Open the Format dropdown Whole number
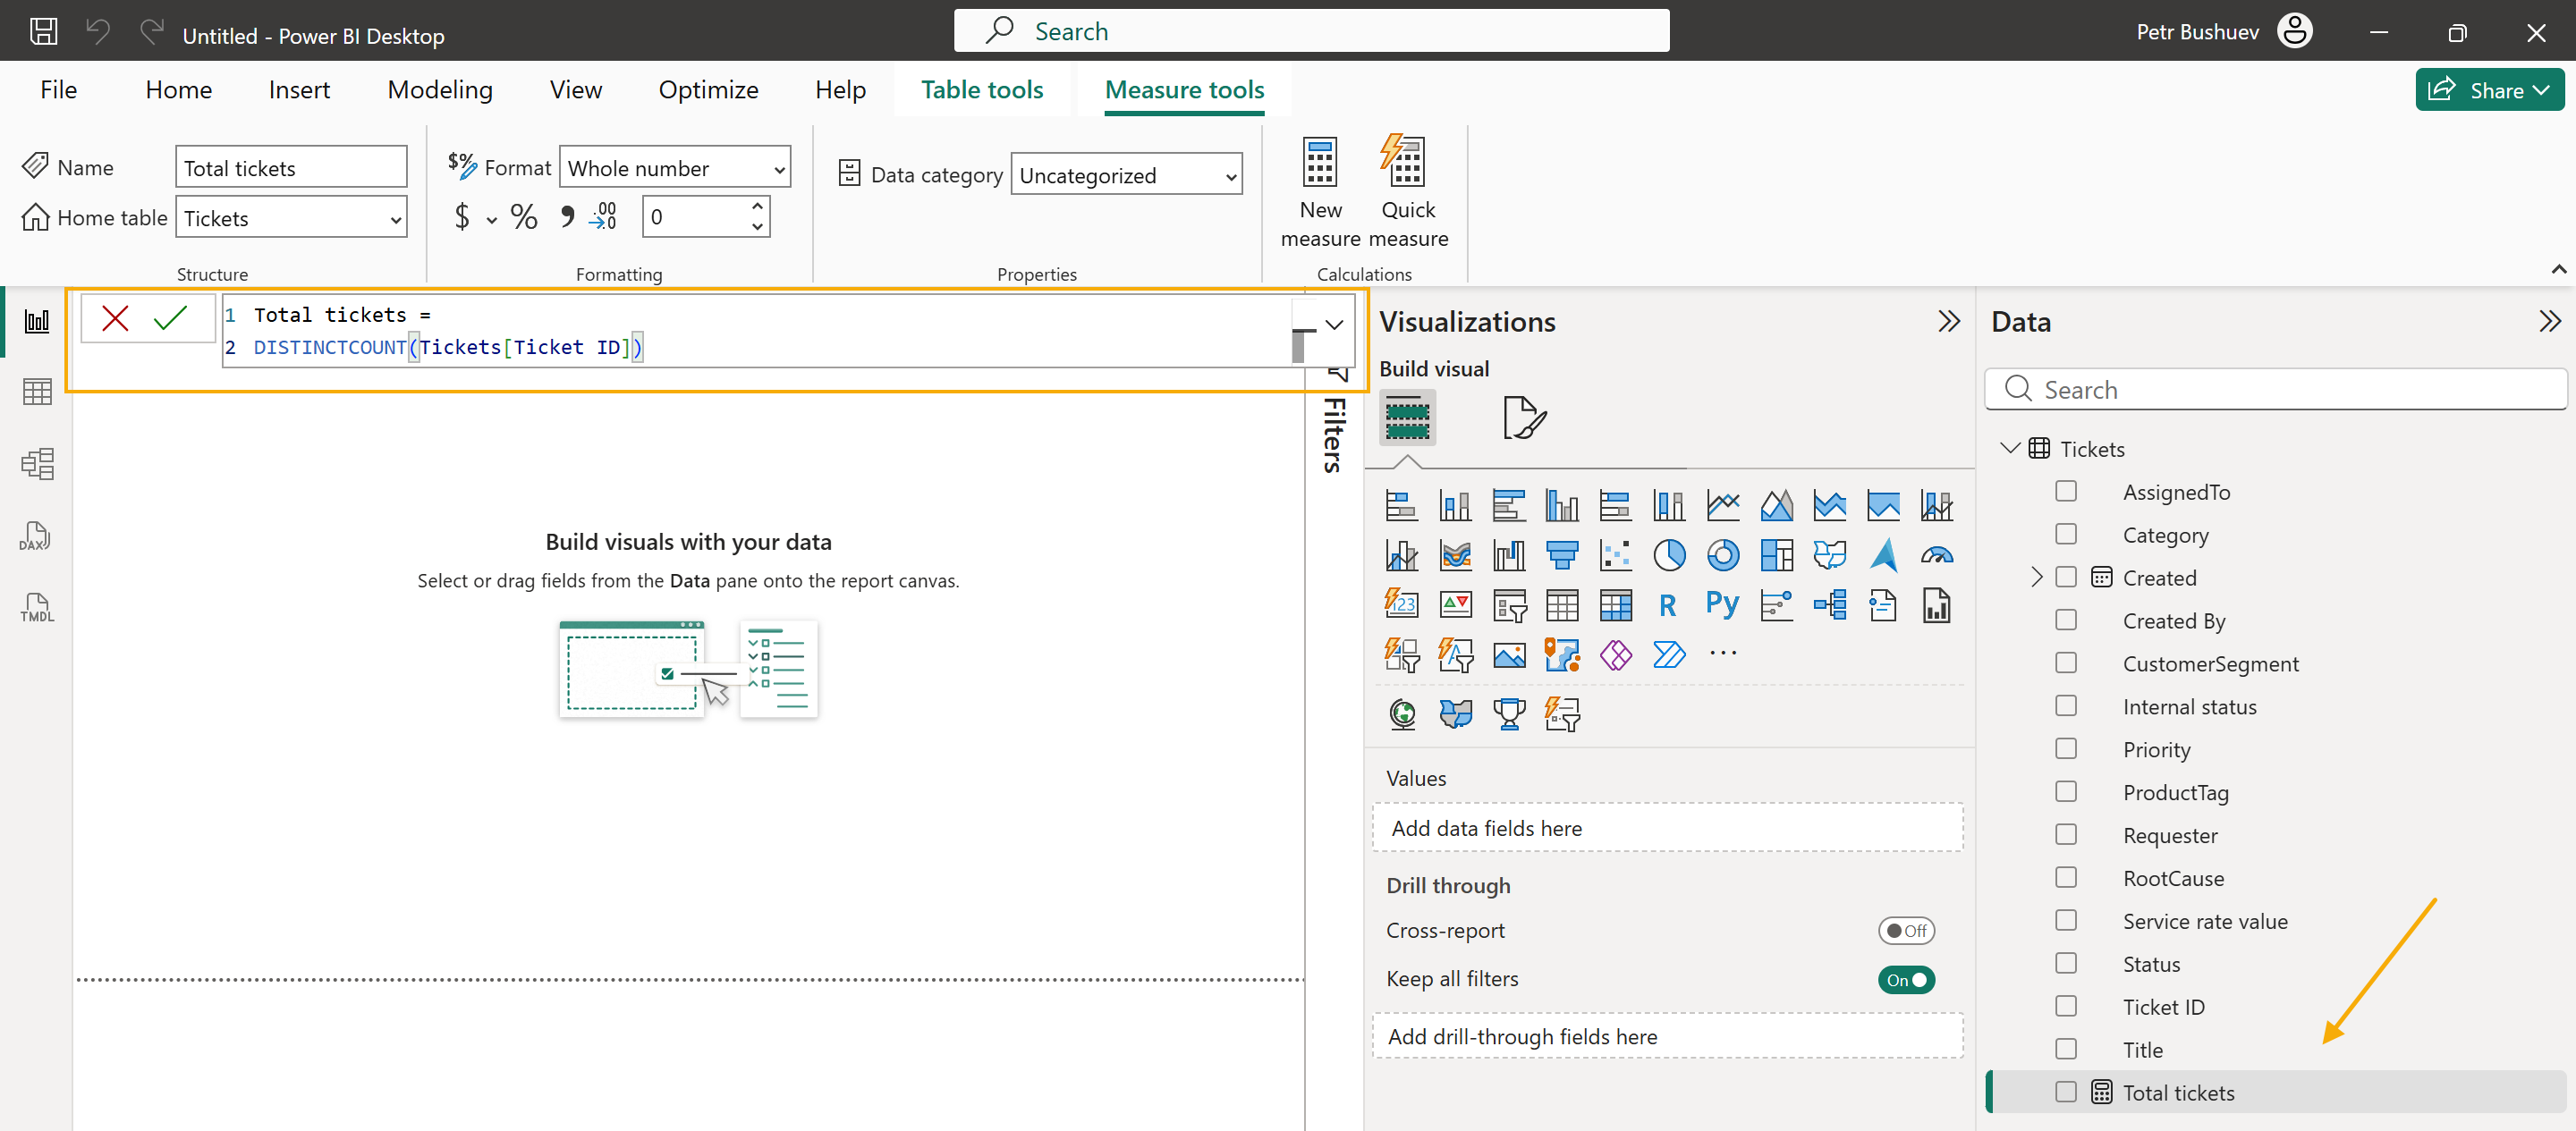The height and width of the screenshot is (1131, 2576). [675, 167]
